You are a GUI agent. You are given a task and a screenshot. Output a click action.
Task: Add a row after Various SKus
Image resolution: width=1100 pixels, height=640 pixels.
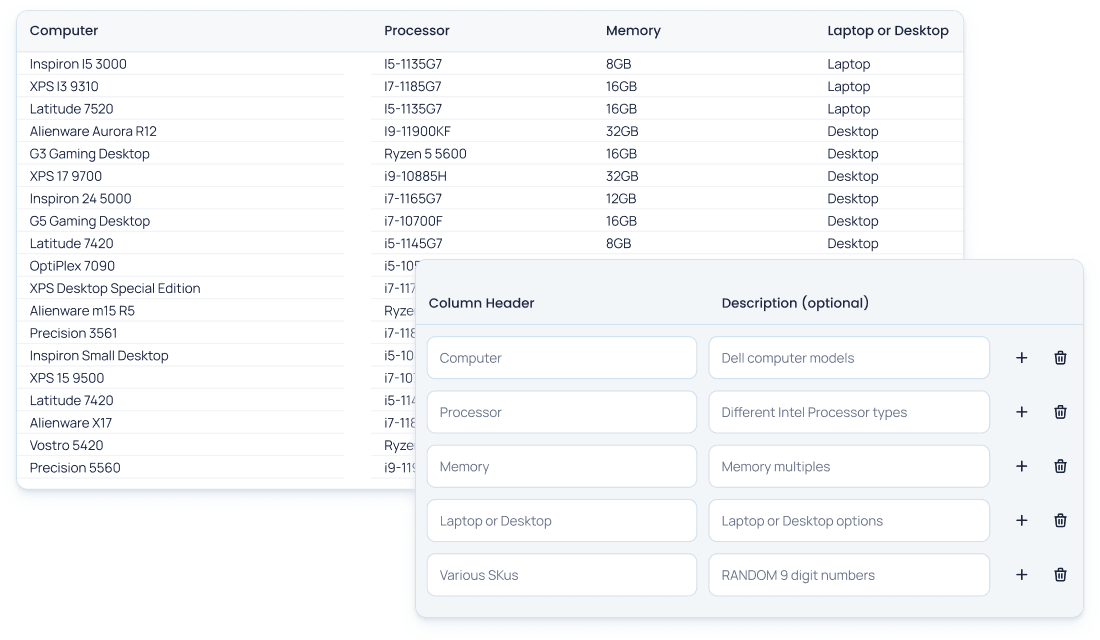1021,575
